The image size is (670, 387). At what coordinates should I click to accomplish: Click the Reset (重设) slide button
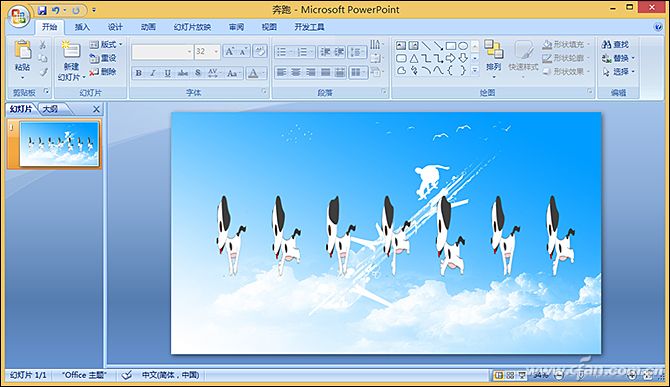[x=103, y=58]
